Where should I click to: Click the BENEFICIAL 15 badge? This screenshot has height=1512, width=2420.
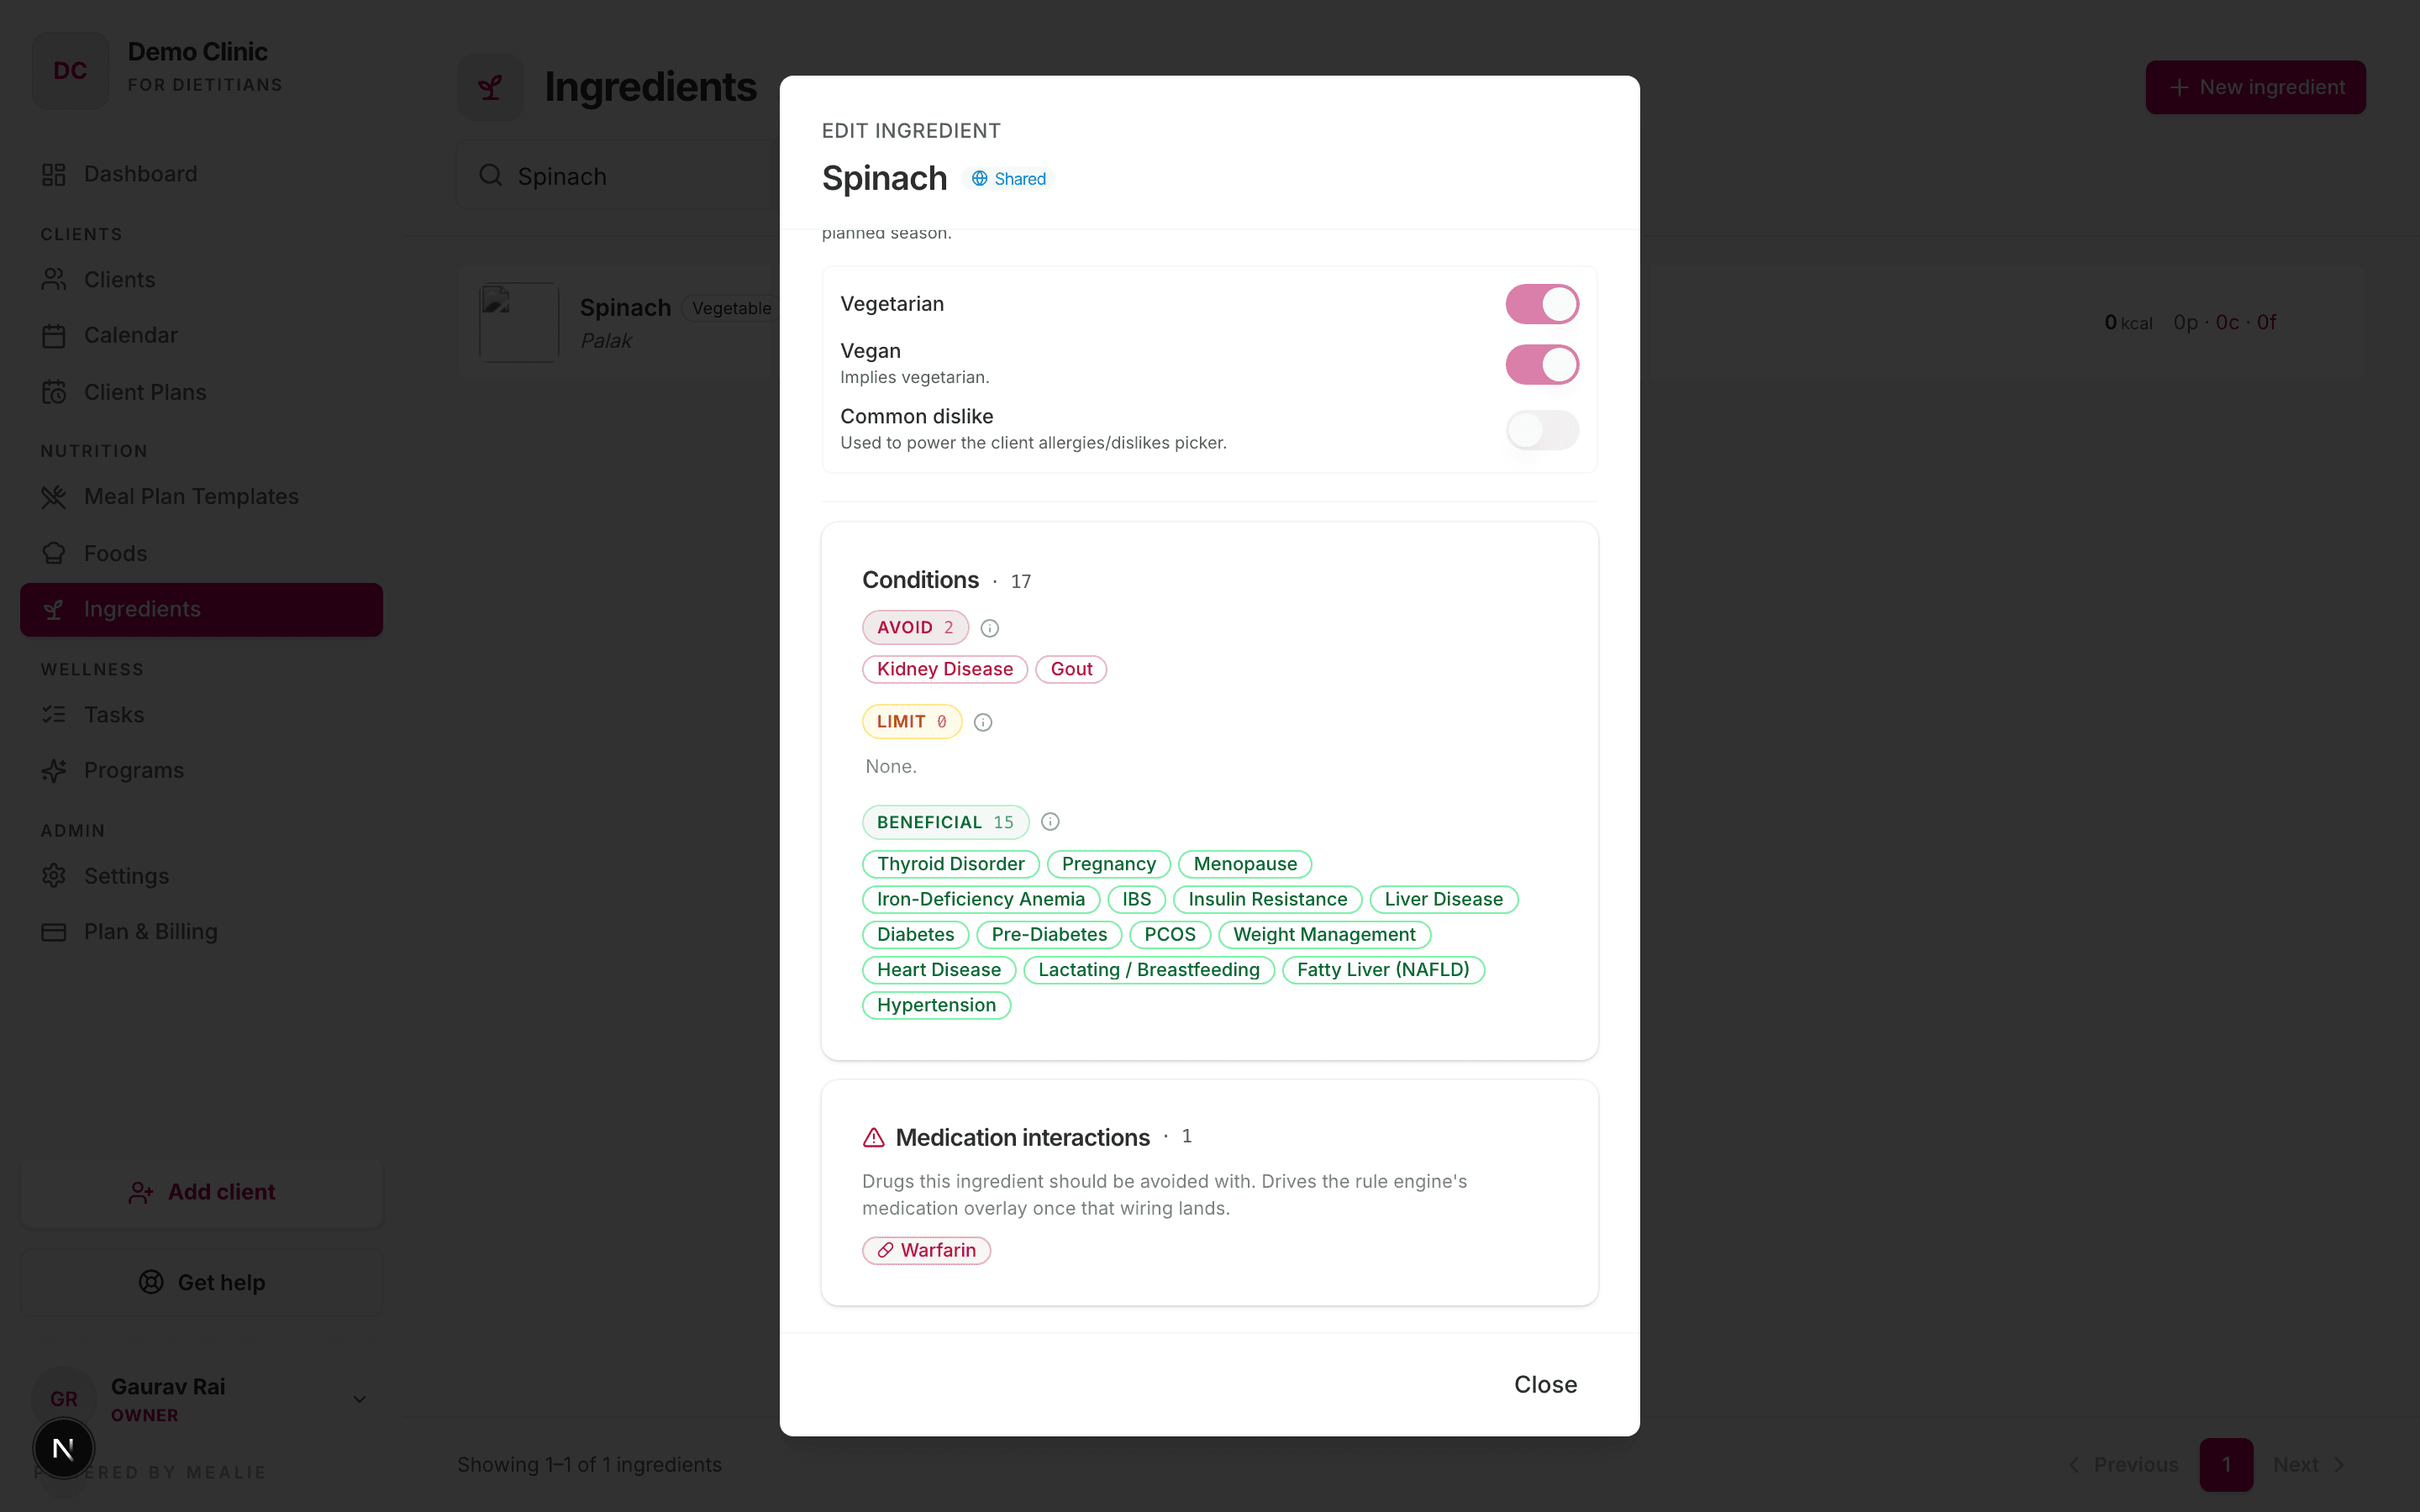point(945,822)
